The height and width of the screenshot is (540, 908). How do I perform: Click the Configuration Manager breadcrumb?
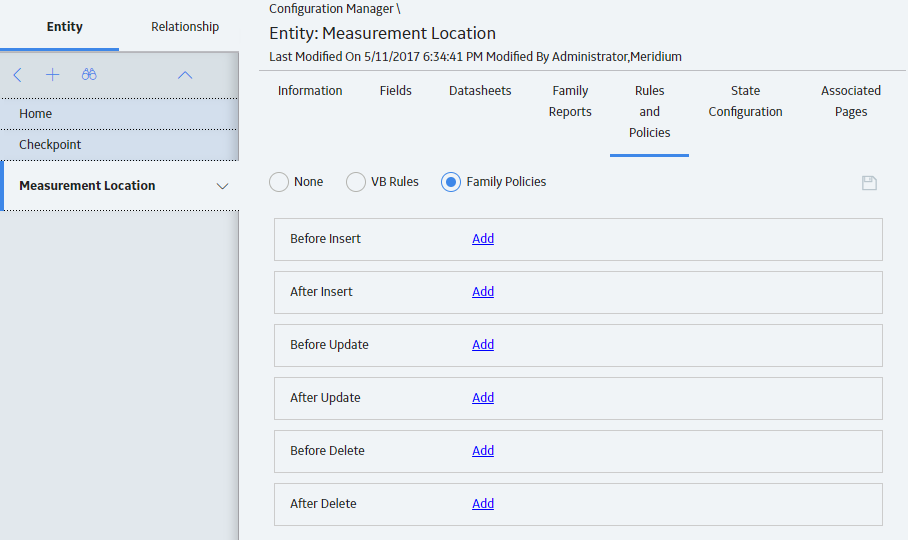point(331,9)
